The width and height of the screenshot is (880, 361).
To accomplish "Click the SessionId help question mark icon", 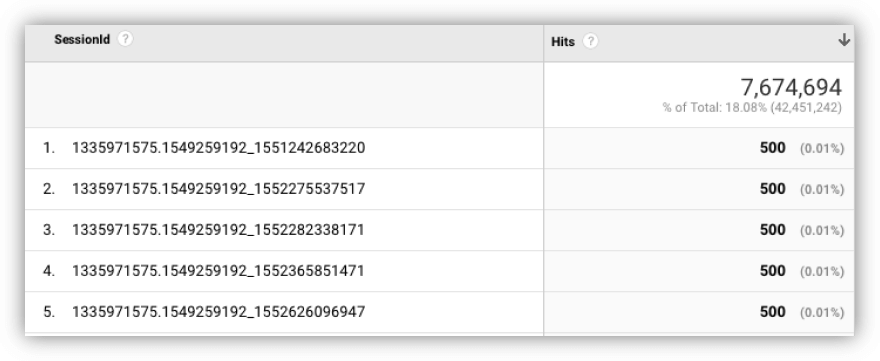I will pyautogui.click(x=125, y=39).
